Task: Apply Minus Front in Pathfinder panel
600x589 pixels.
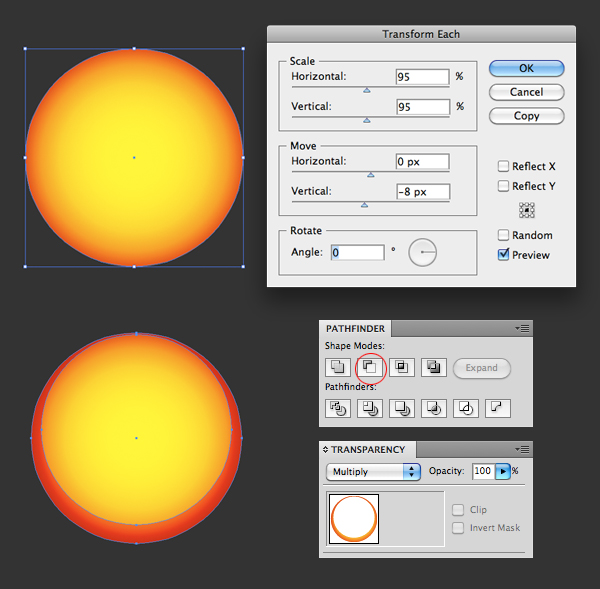Action: coord(369,368)
